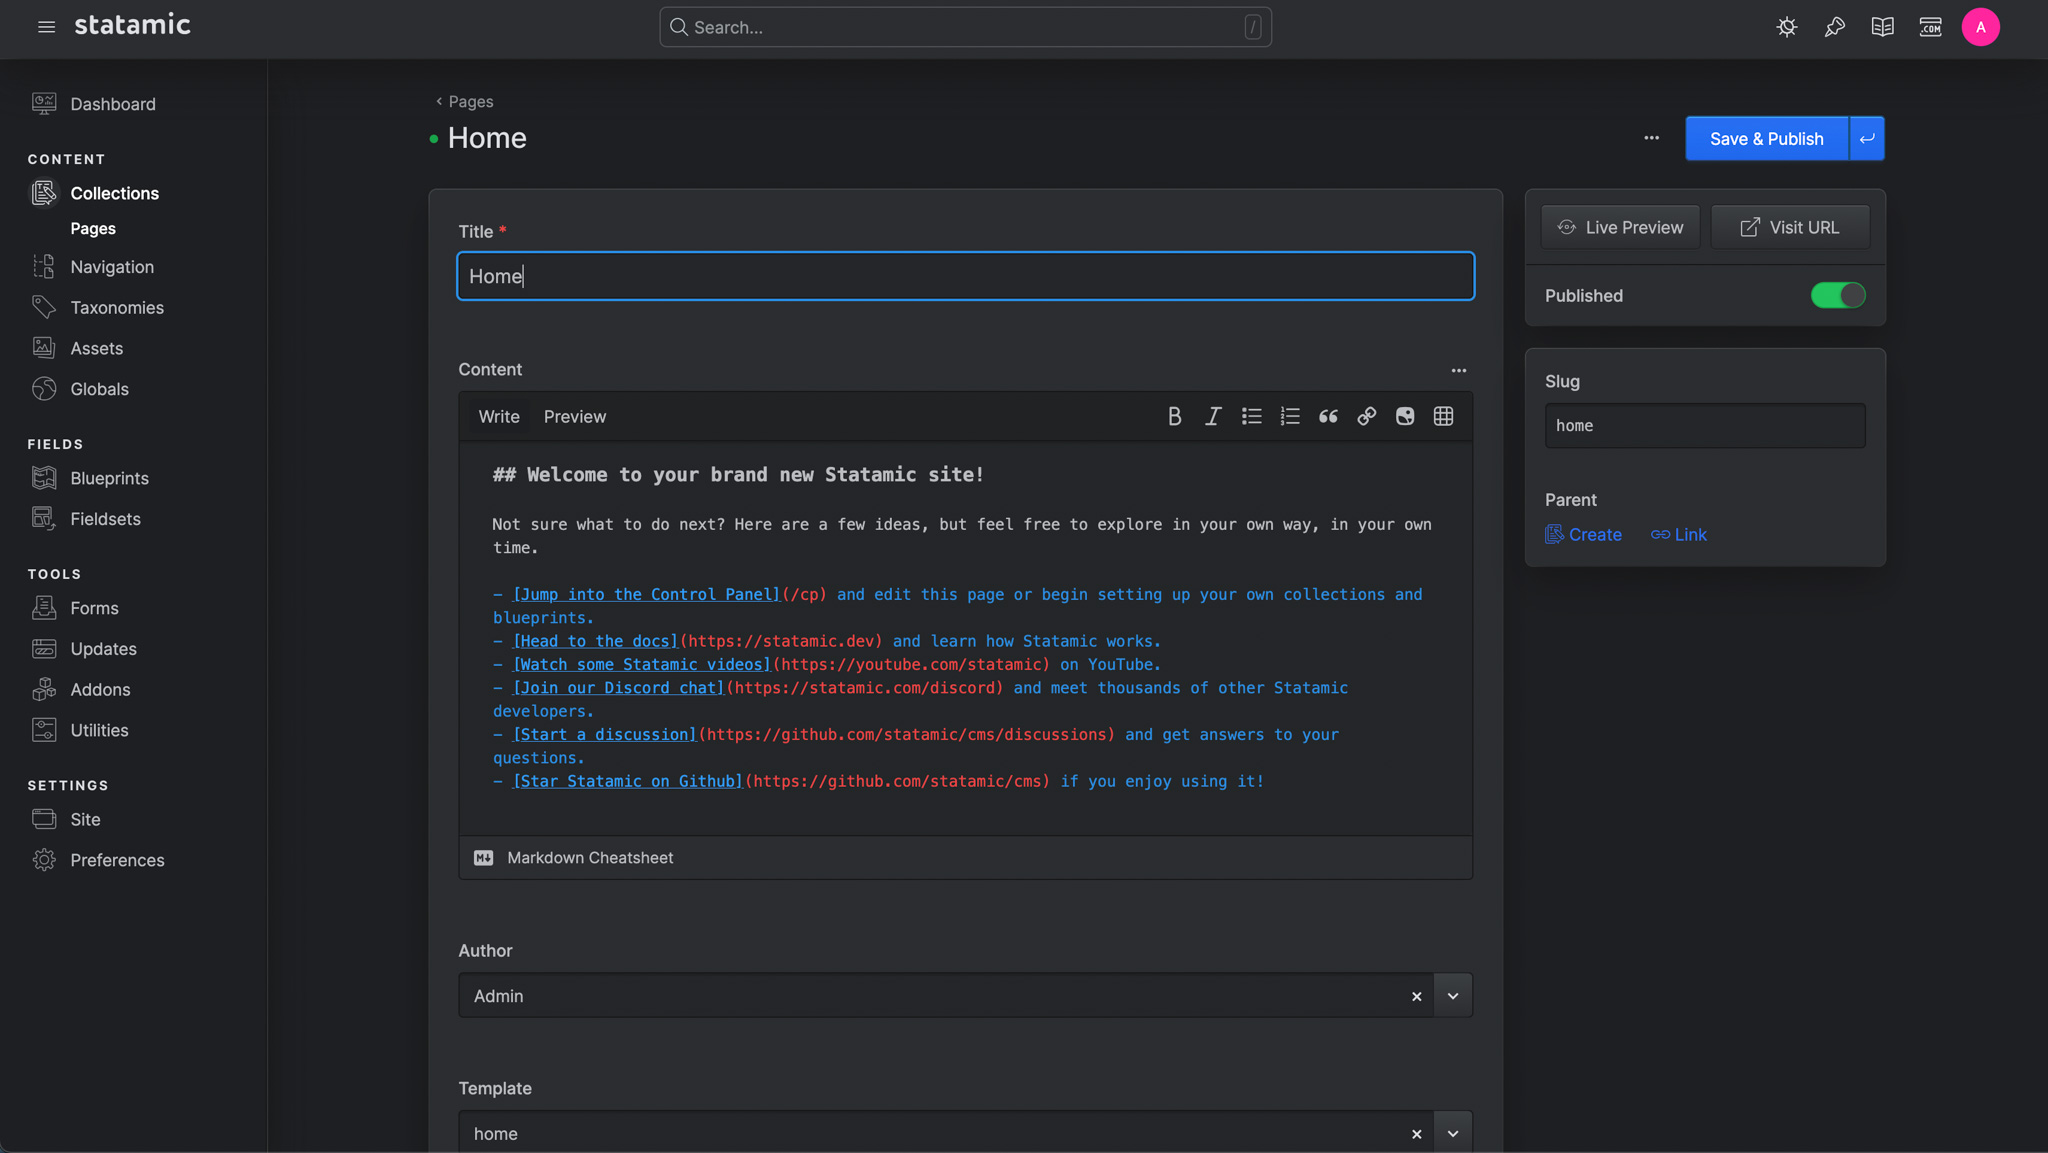Screen dimensions: 2048x1153
Task: Open Live Preview
Action: coord(1620,228)
